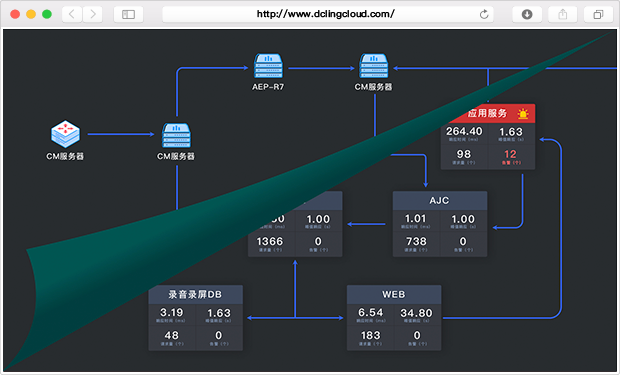Click the 1.01 value in AJC card
Screen dimensions: 620x375
416,218
